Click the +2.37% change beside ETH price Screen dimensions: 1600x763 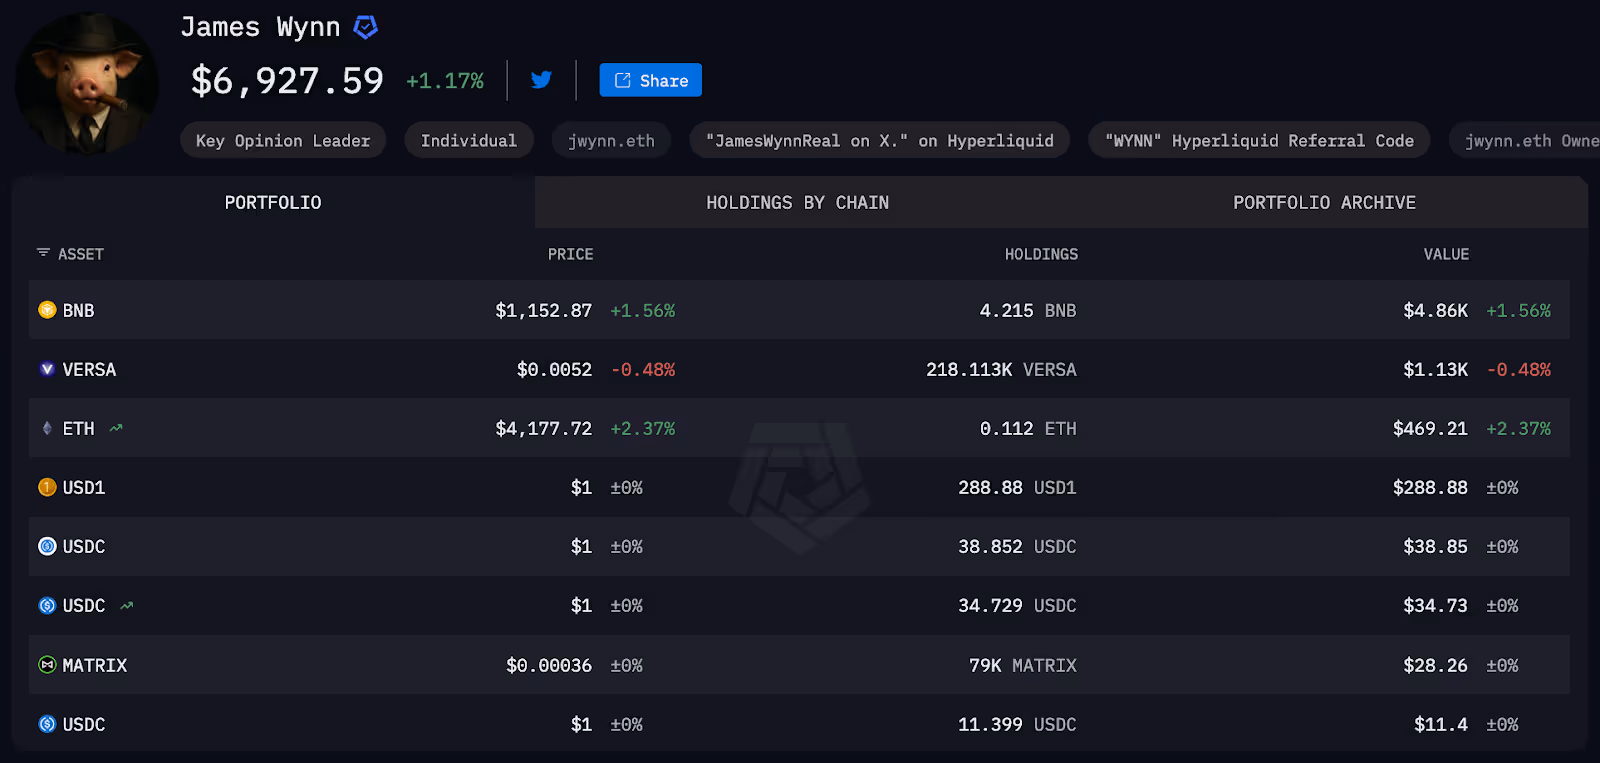tap(643, 428)
